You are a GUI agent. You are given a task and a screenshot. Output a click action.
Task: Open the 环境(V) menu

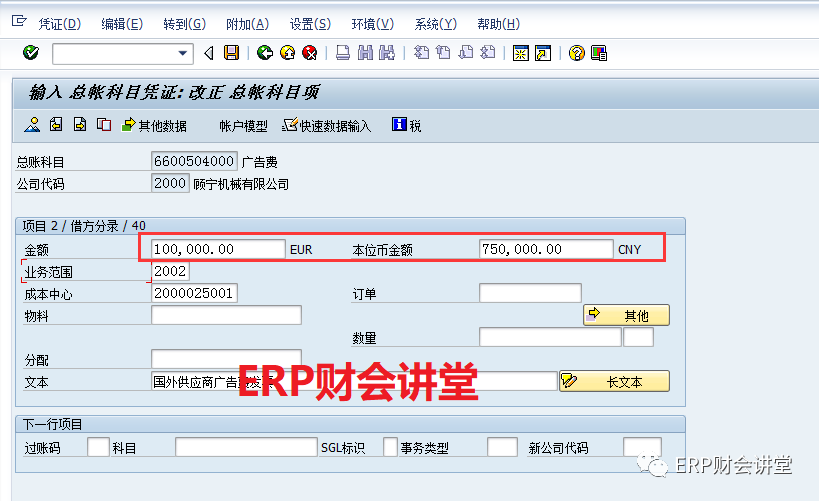[372, 24]
